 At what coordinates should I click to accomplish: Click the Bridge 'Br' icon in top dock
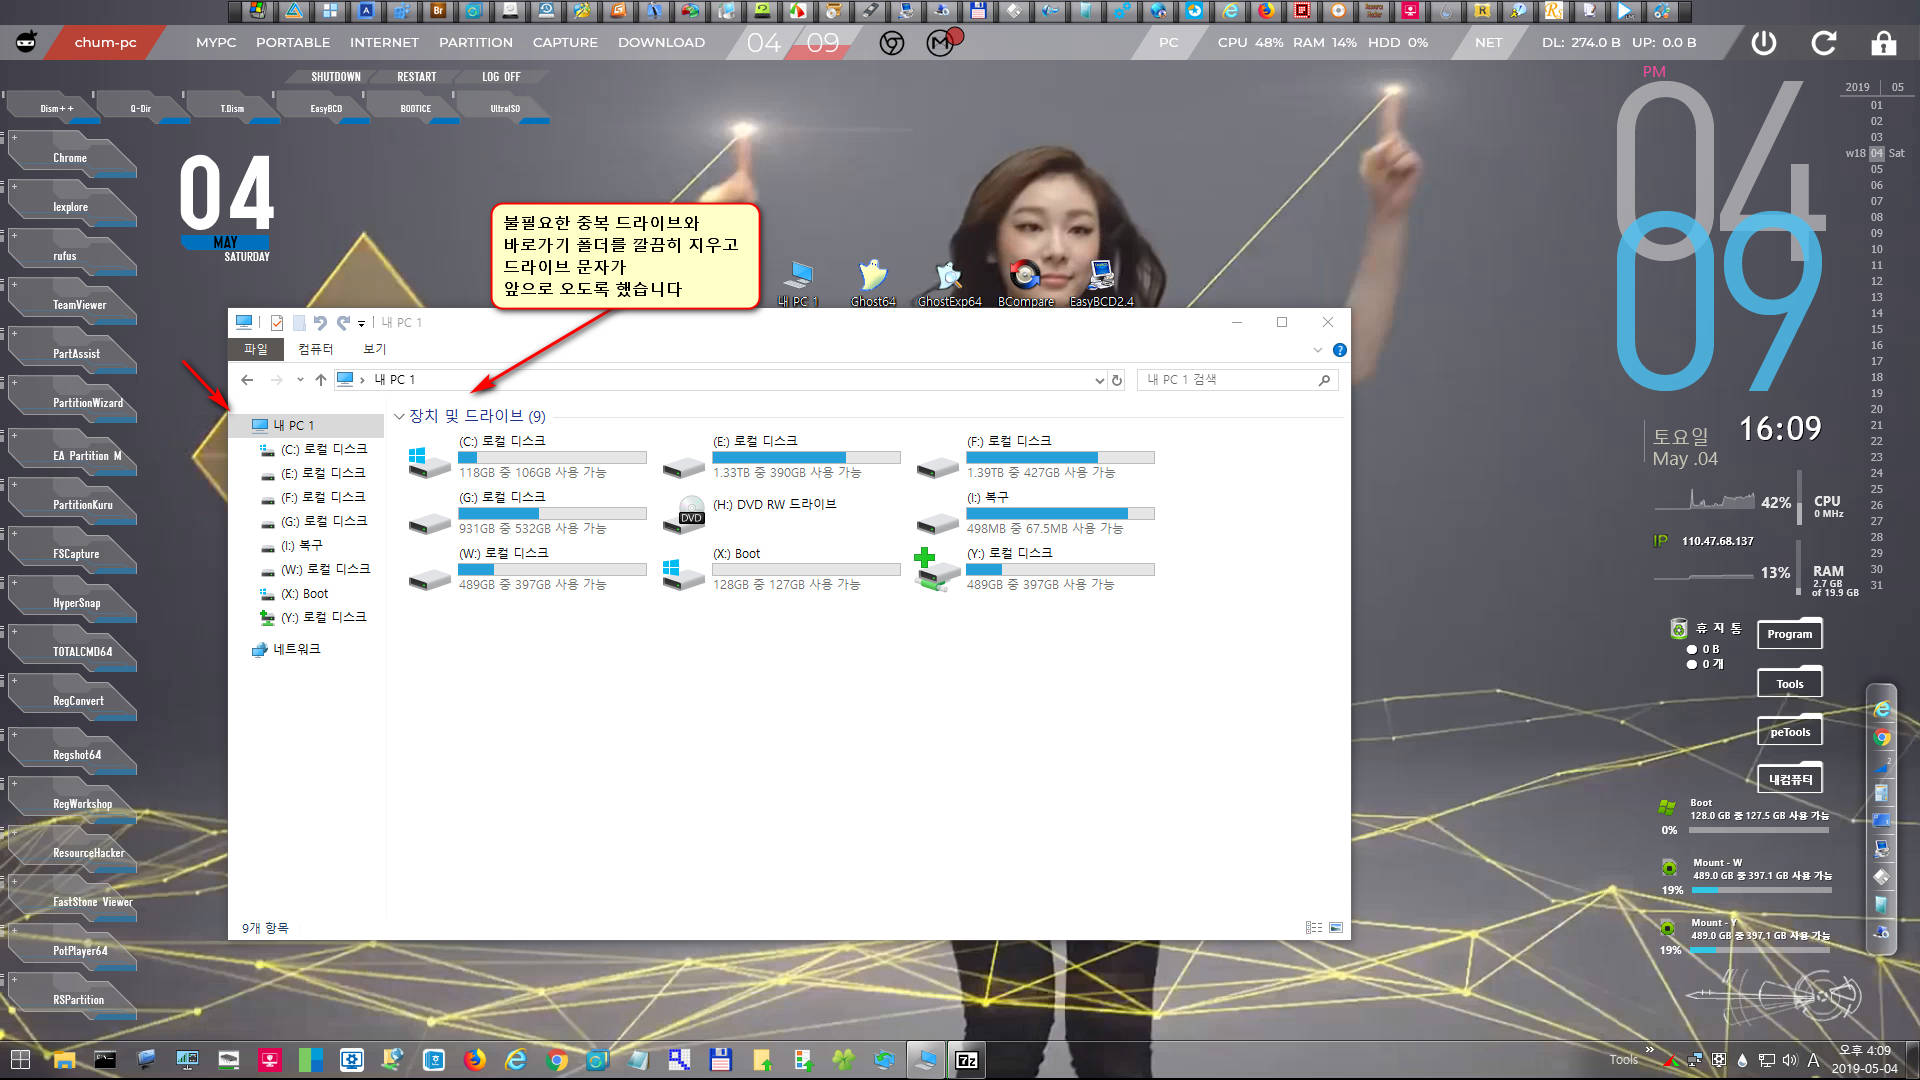[438, 11]
